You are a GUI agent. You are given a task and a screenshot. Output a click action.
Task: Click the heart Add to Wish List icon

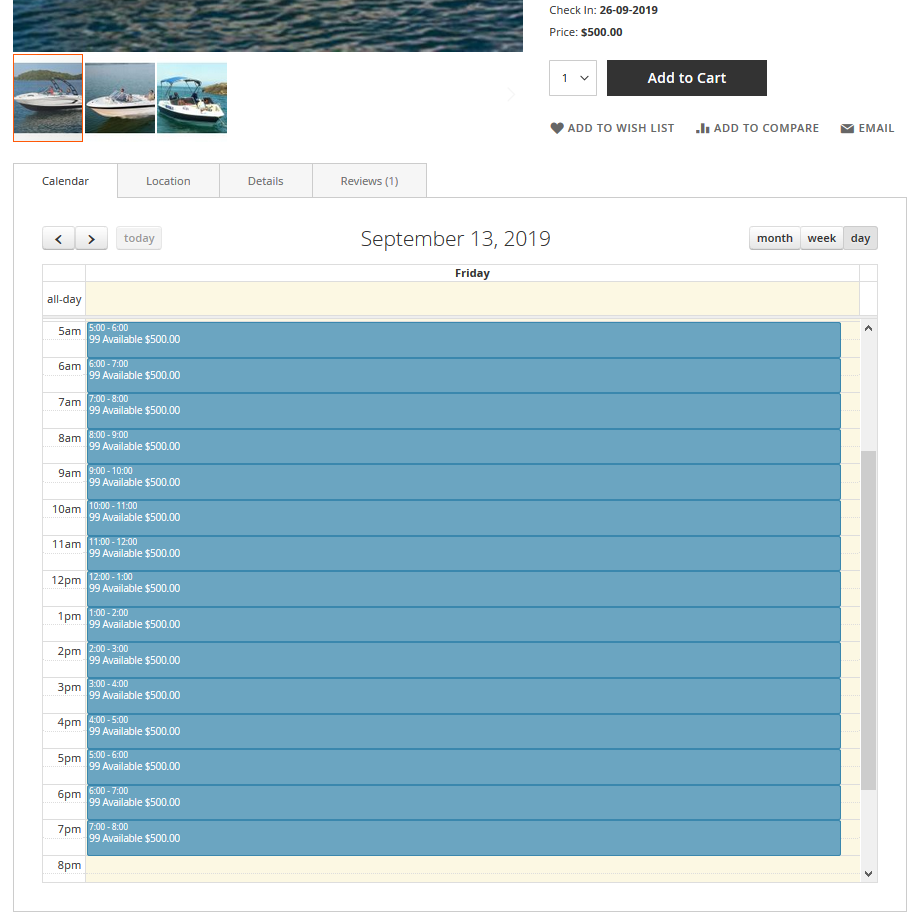tap(557, 128)
